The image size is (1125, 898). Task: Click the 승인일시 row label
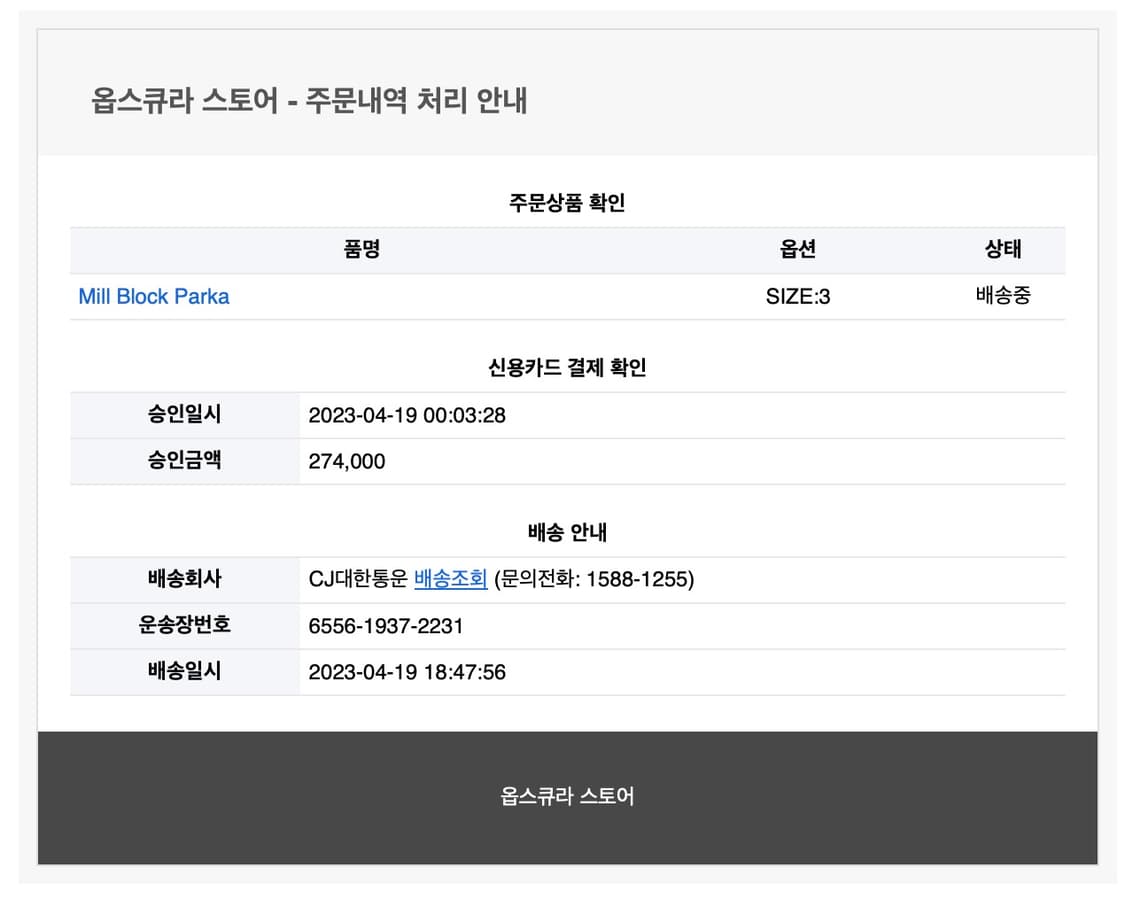click(x=184, y=415)
